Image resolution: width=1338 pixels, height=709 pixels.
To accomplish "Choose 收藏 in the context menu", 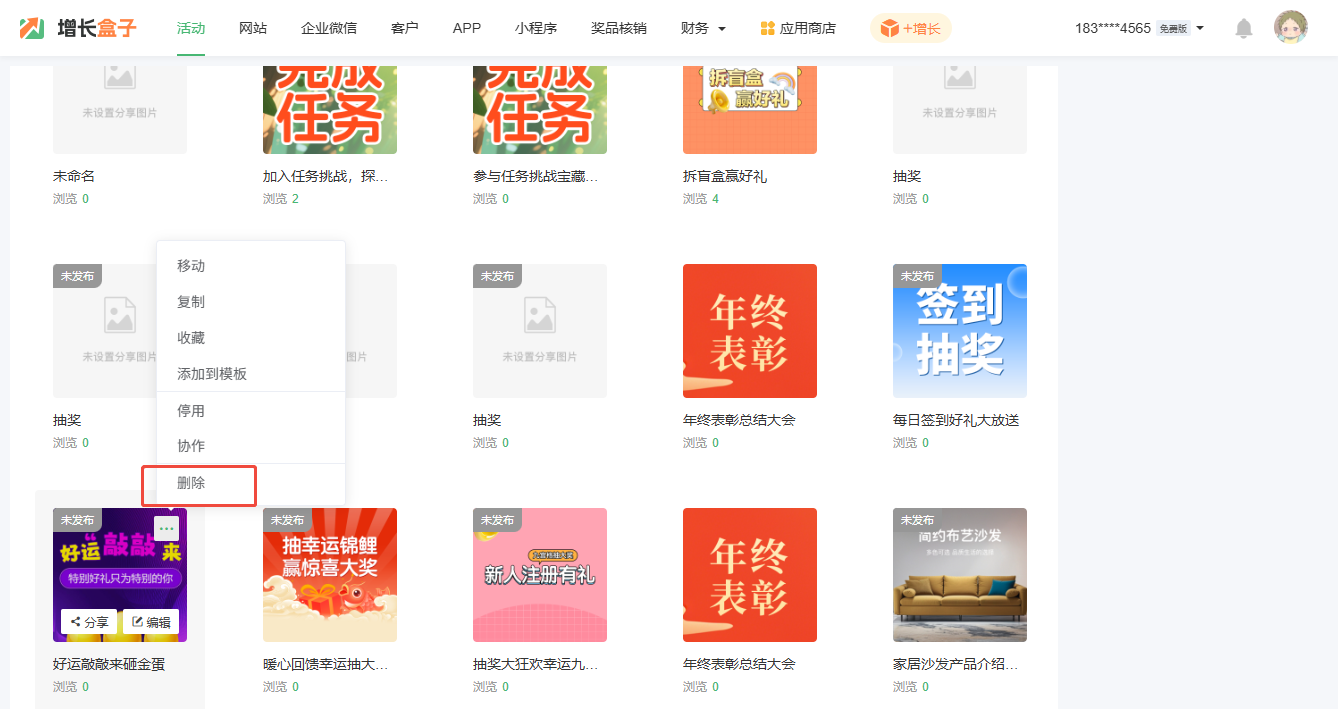I will coord(251,338).
